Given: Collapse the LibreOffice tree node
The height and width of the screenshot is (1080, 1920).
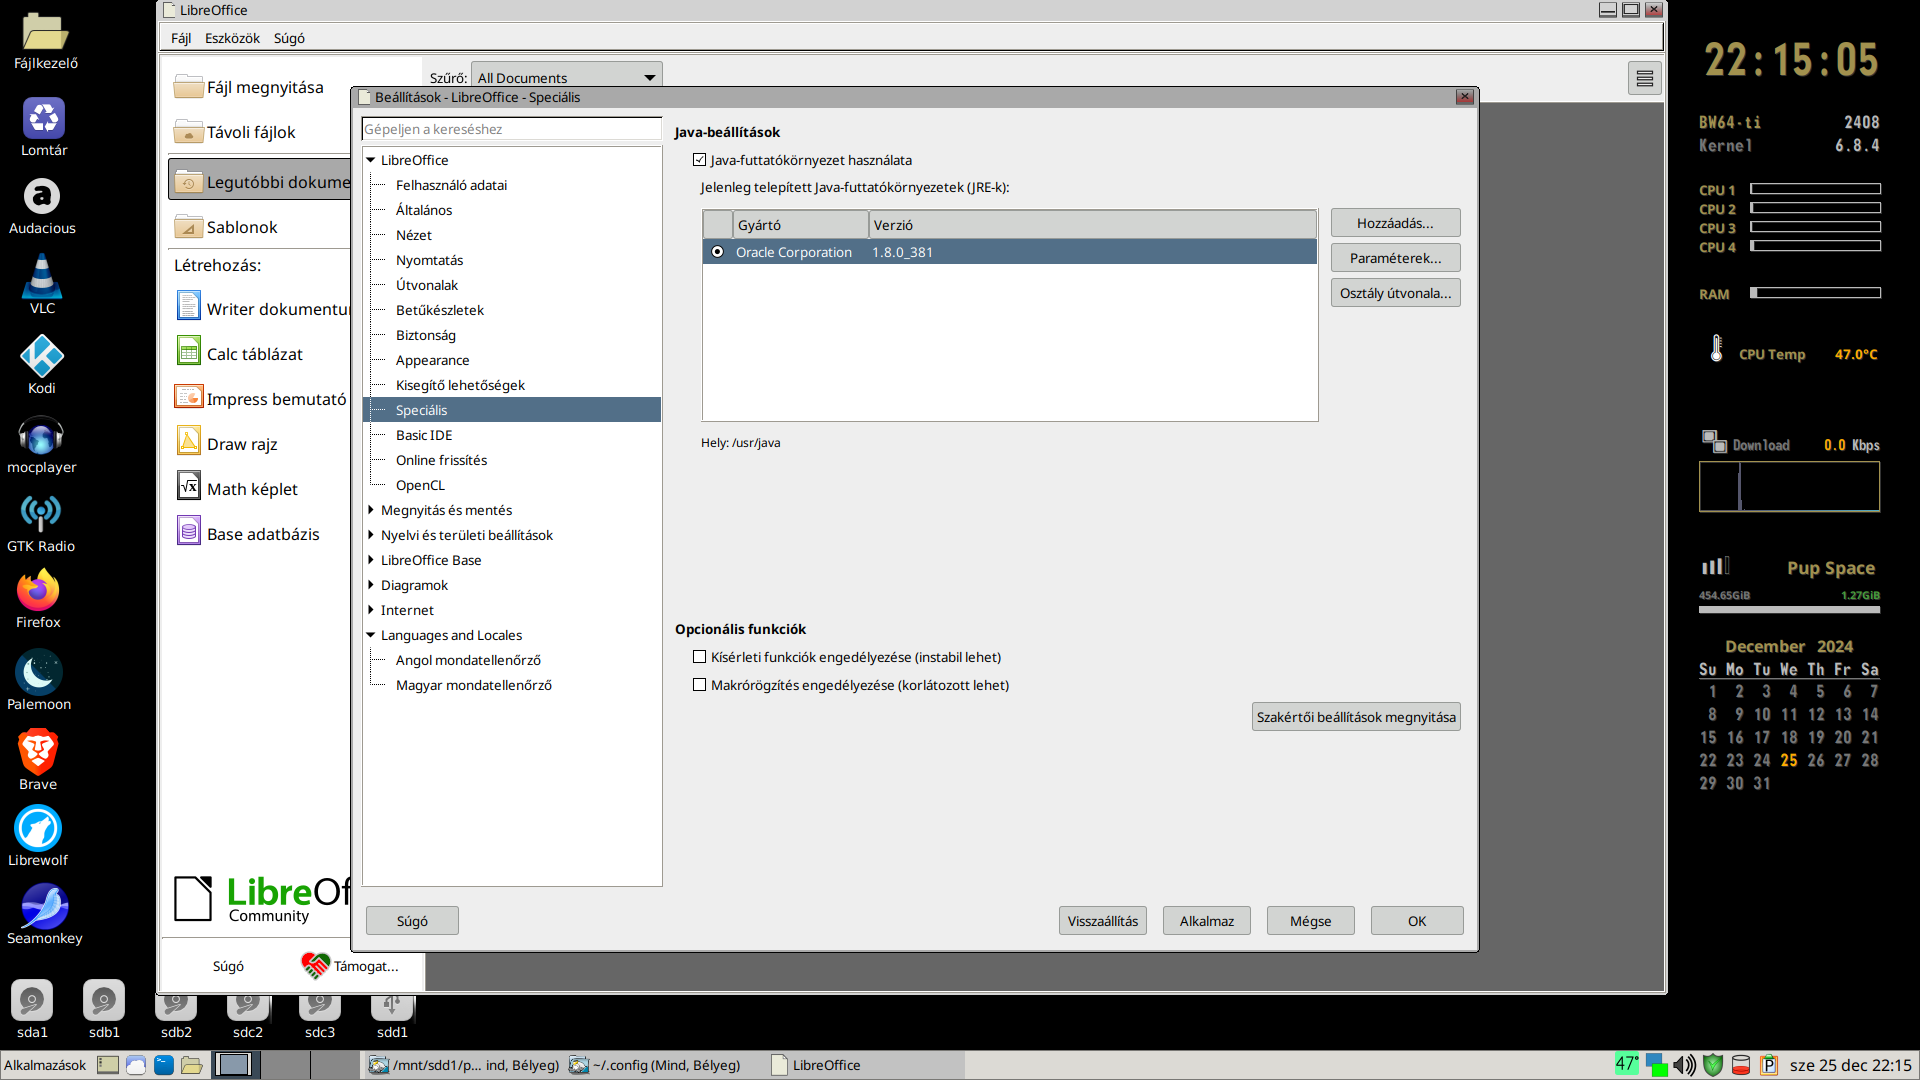Looking at the screenshot, I should click(371, 160).
